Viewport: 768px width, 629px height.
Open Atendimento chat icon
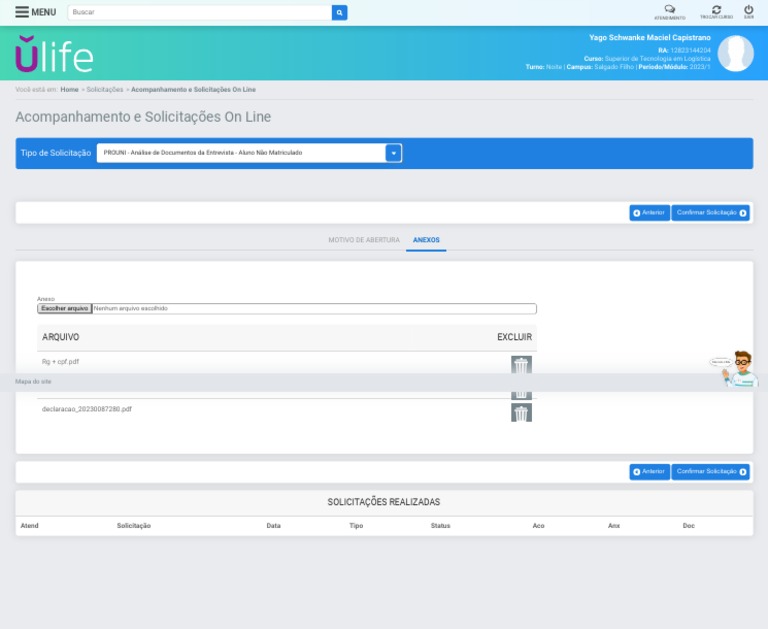[669, 11]
